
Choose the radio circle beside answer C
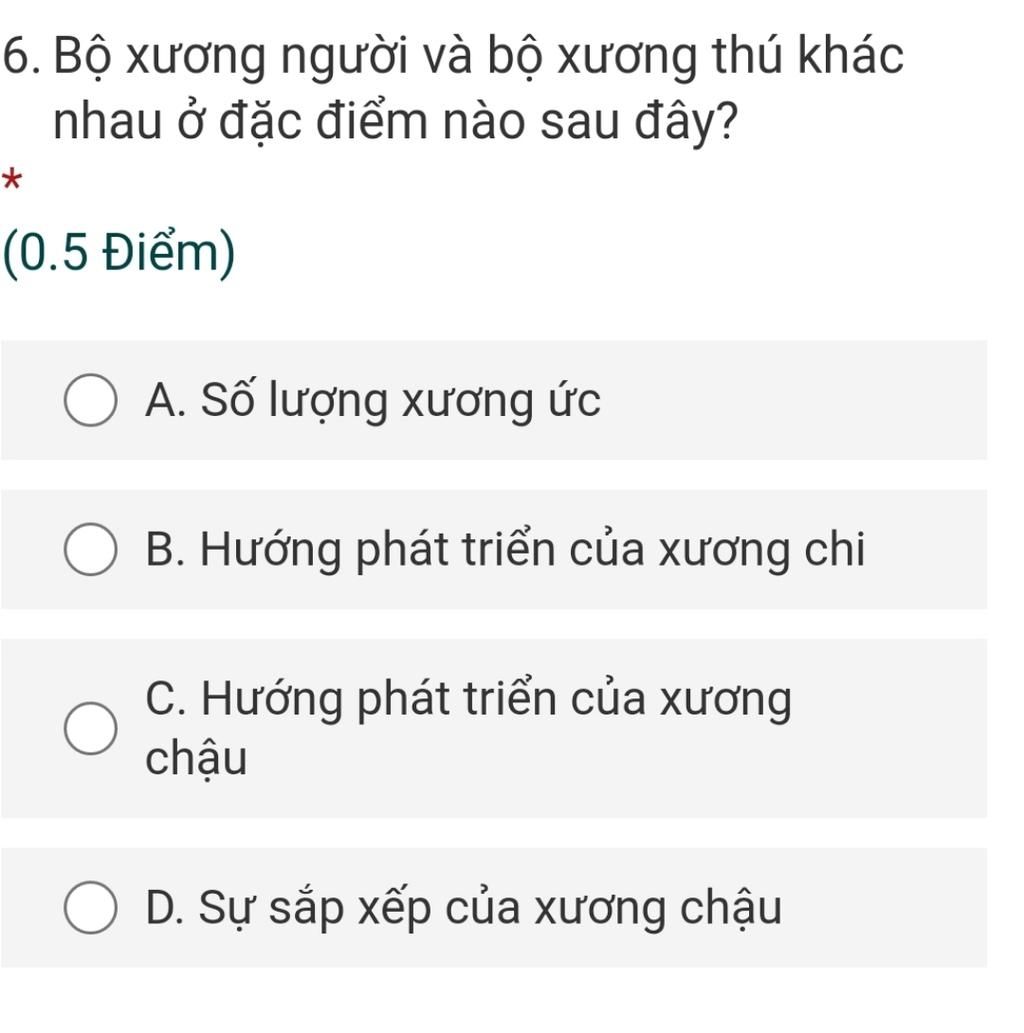[90, 728]
